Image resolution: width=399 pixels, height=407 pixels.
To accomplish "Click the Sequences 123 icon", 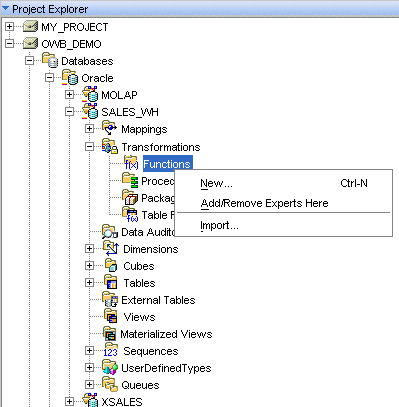I will pyautogui.click(x=111, y=350).
